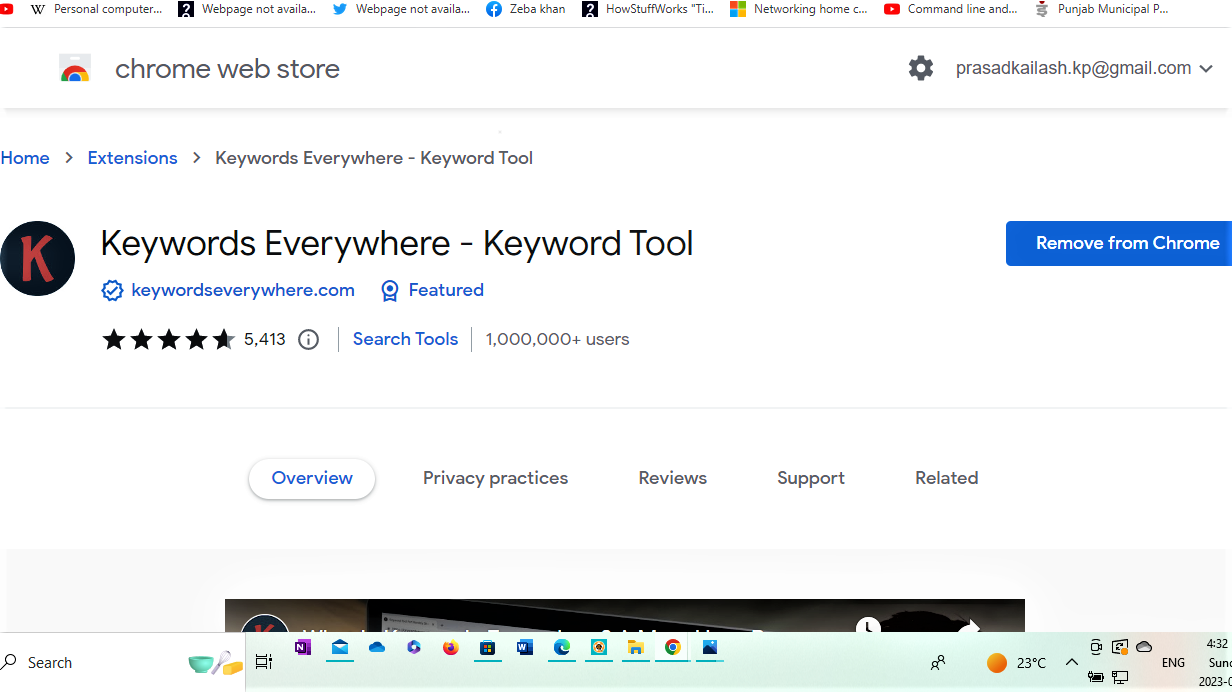Open the 23°C weather widget
This screenshot has width=1232, height=692.
click(x=1016, y=663)
